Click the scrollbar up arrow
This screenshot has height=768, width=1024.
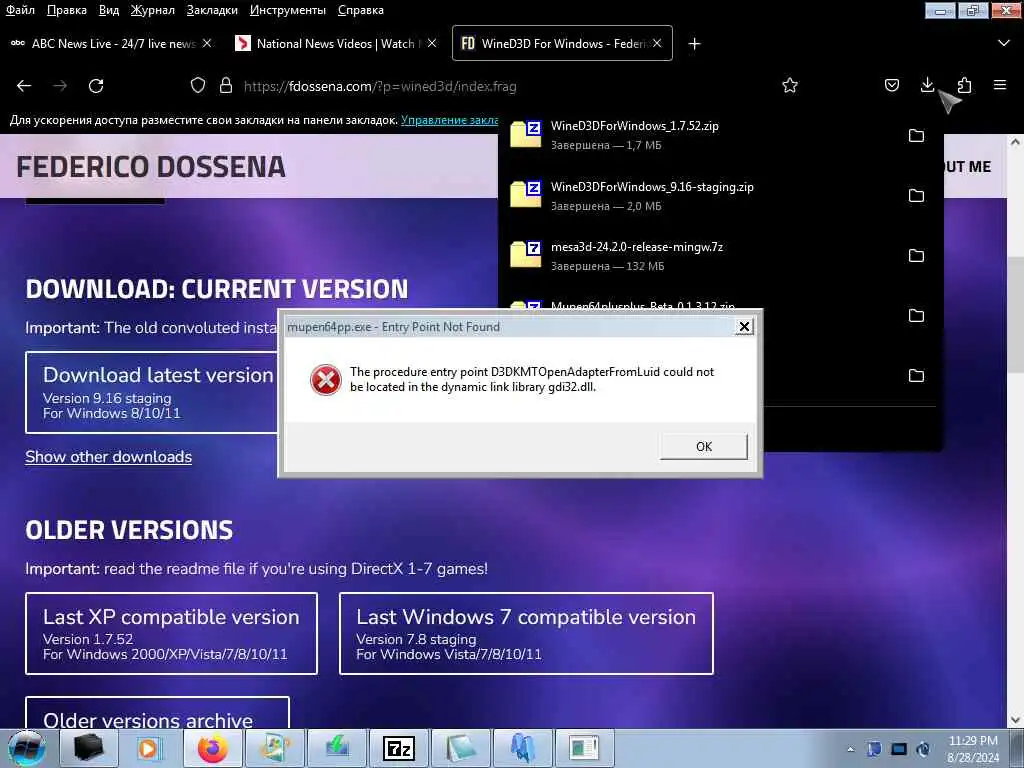[x=1015, y=142]
